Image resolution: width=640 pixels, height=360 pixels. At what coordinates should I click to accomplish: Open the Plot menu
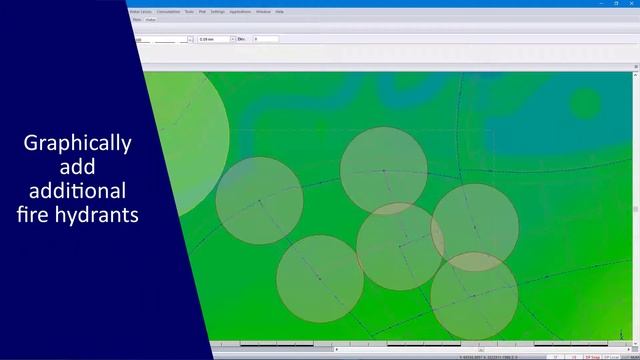pos(202,12)
